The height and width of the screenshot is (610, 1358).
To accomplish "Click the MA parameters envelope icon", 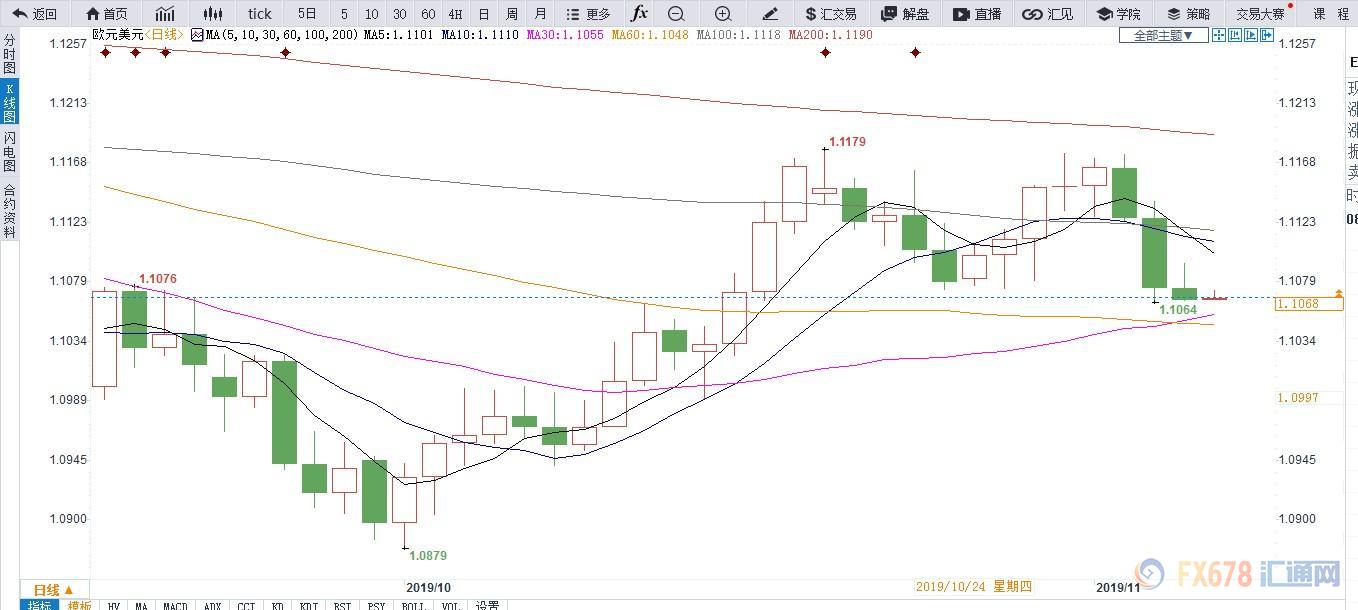I will [197, 35].
